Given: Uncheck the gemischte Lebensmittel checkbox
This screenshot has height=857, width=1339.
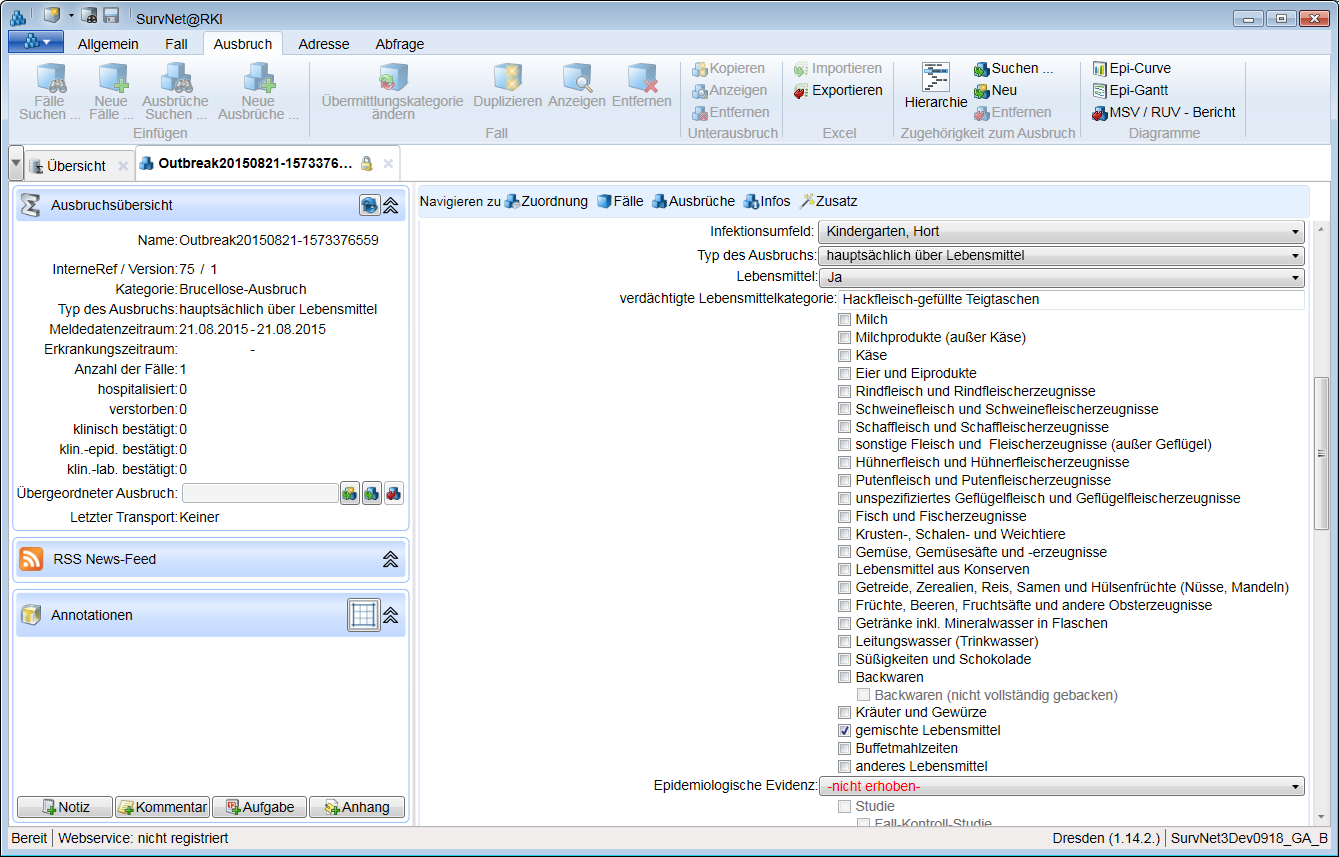Looking at the screenshot, I should click(844, 731).
